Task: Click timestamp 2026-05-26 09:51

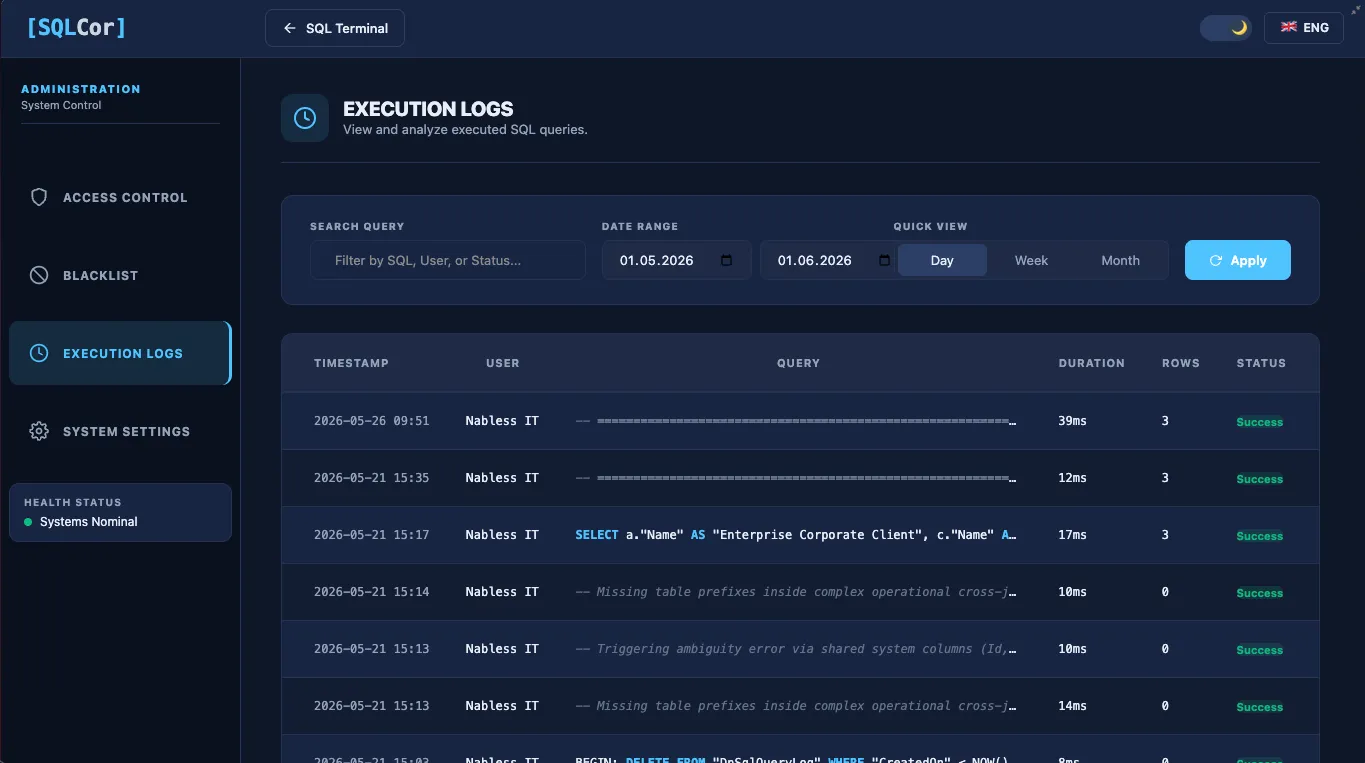Action: coord(371,421)
